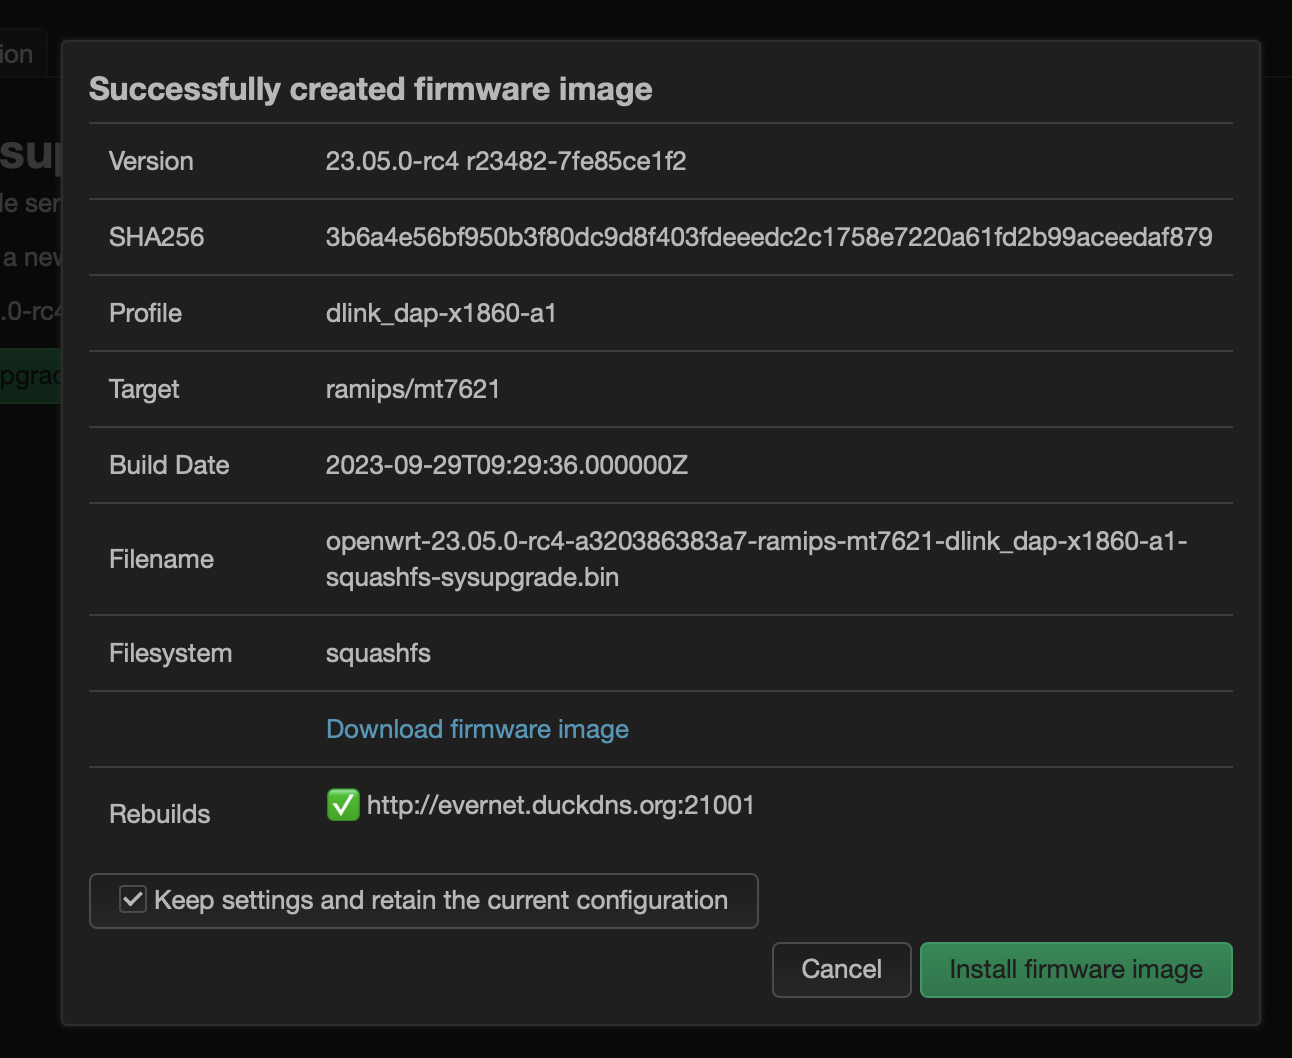
Task: Cancel the firmware installation dialog
Action: point(841,969)
